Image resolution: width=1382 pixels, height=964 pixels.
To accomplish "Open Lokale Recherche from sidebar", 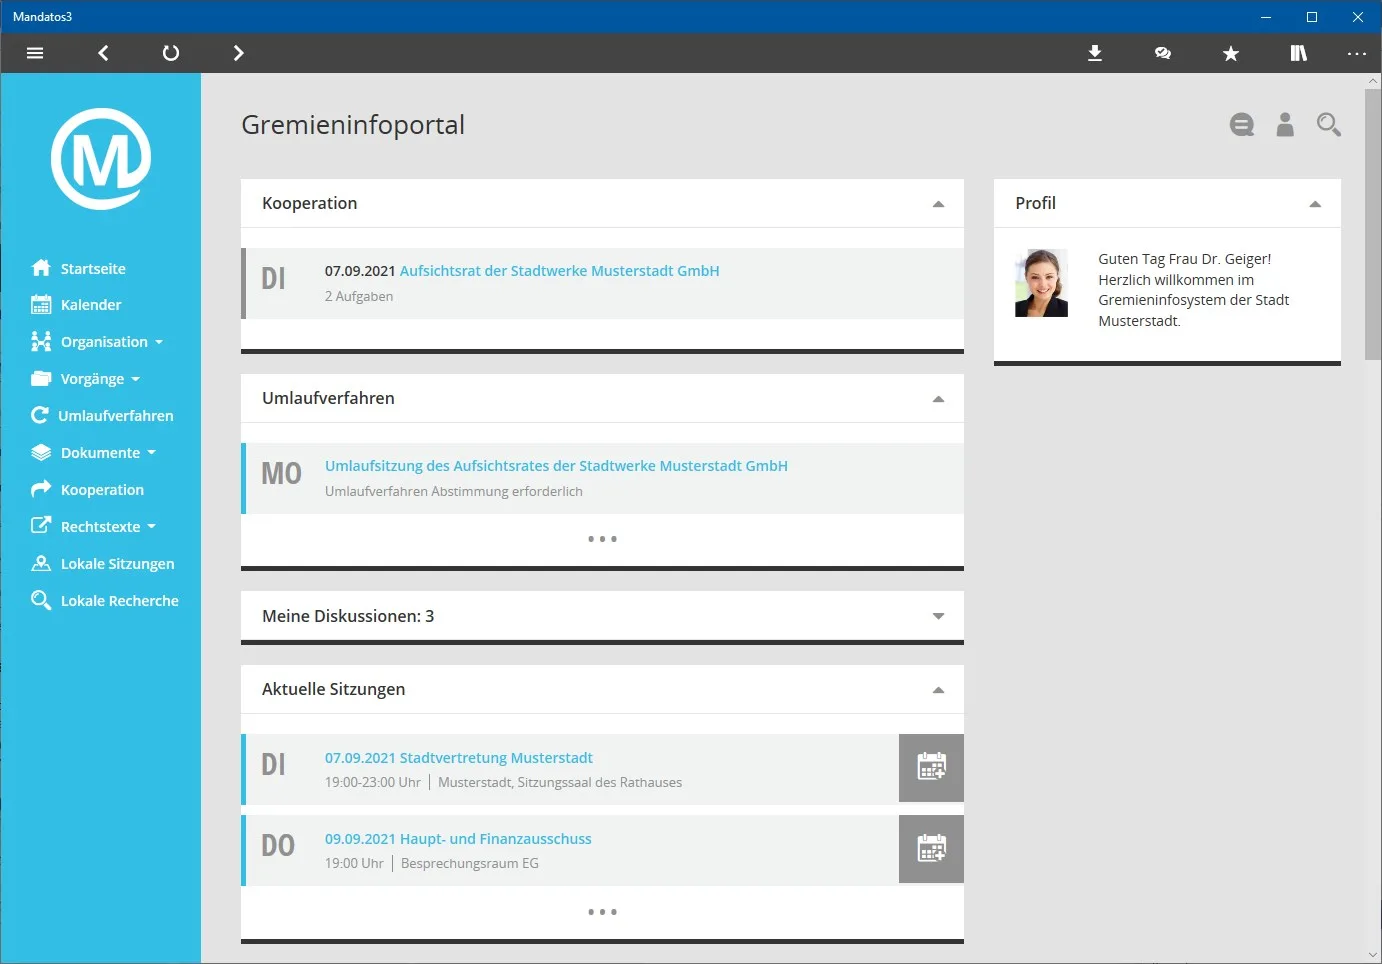I will pos(119,601).
